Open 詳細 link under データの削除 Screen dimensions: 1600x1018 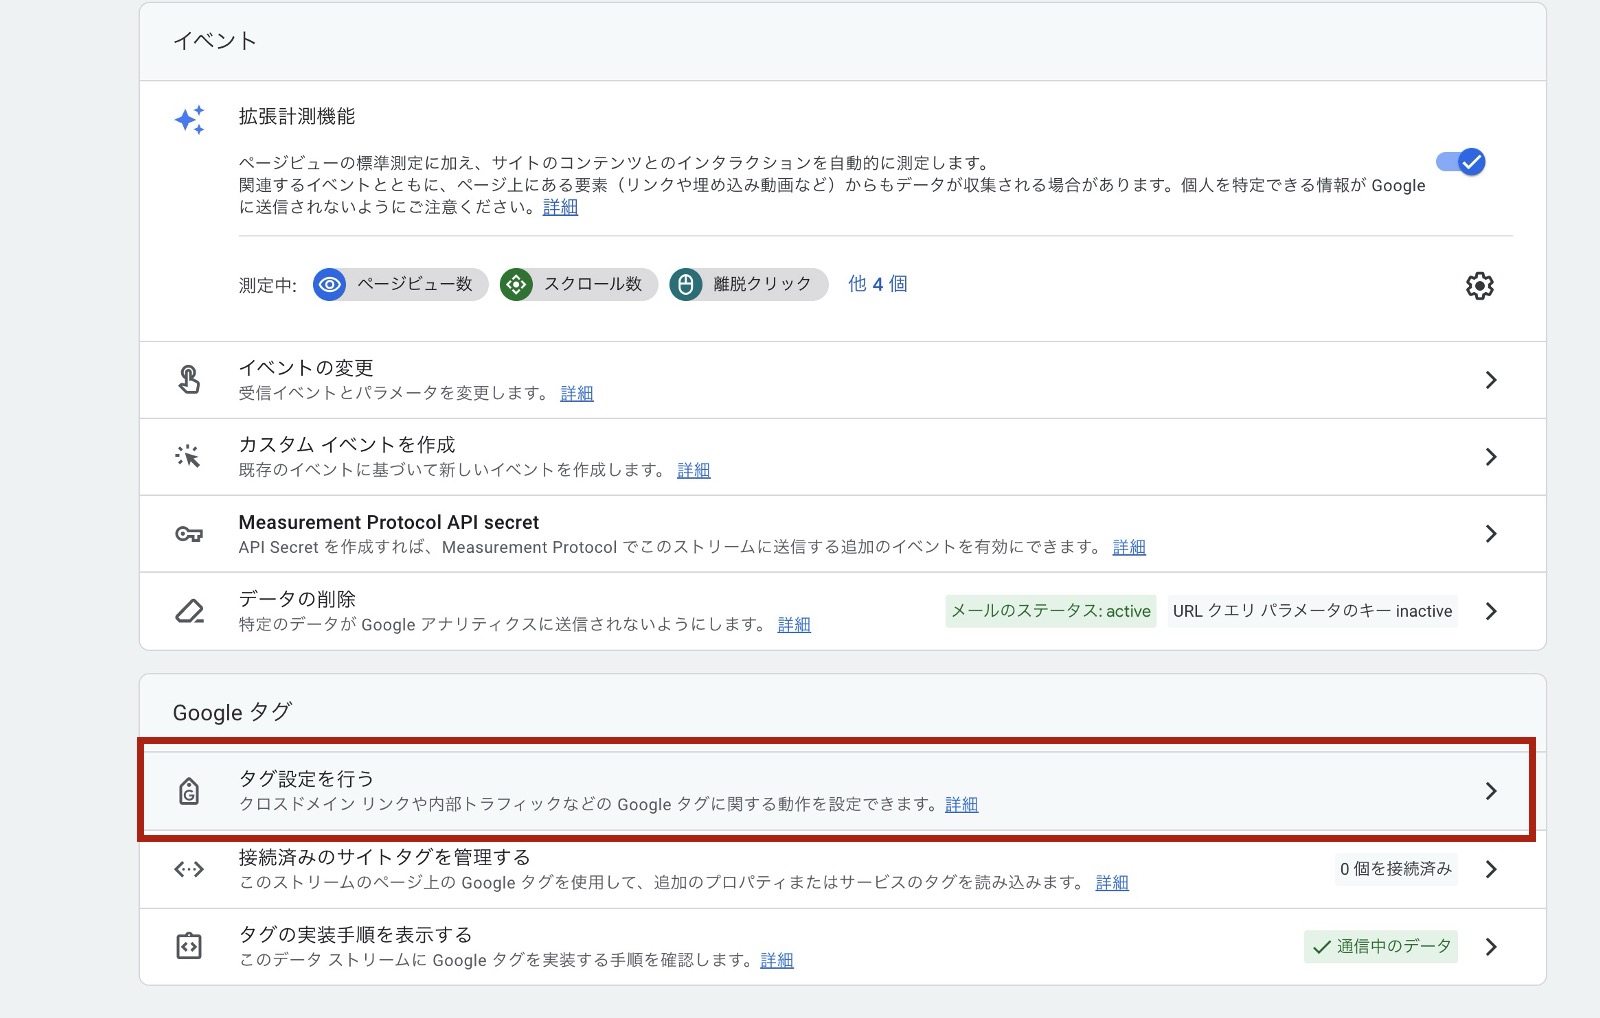[794, 624]
